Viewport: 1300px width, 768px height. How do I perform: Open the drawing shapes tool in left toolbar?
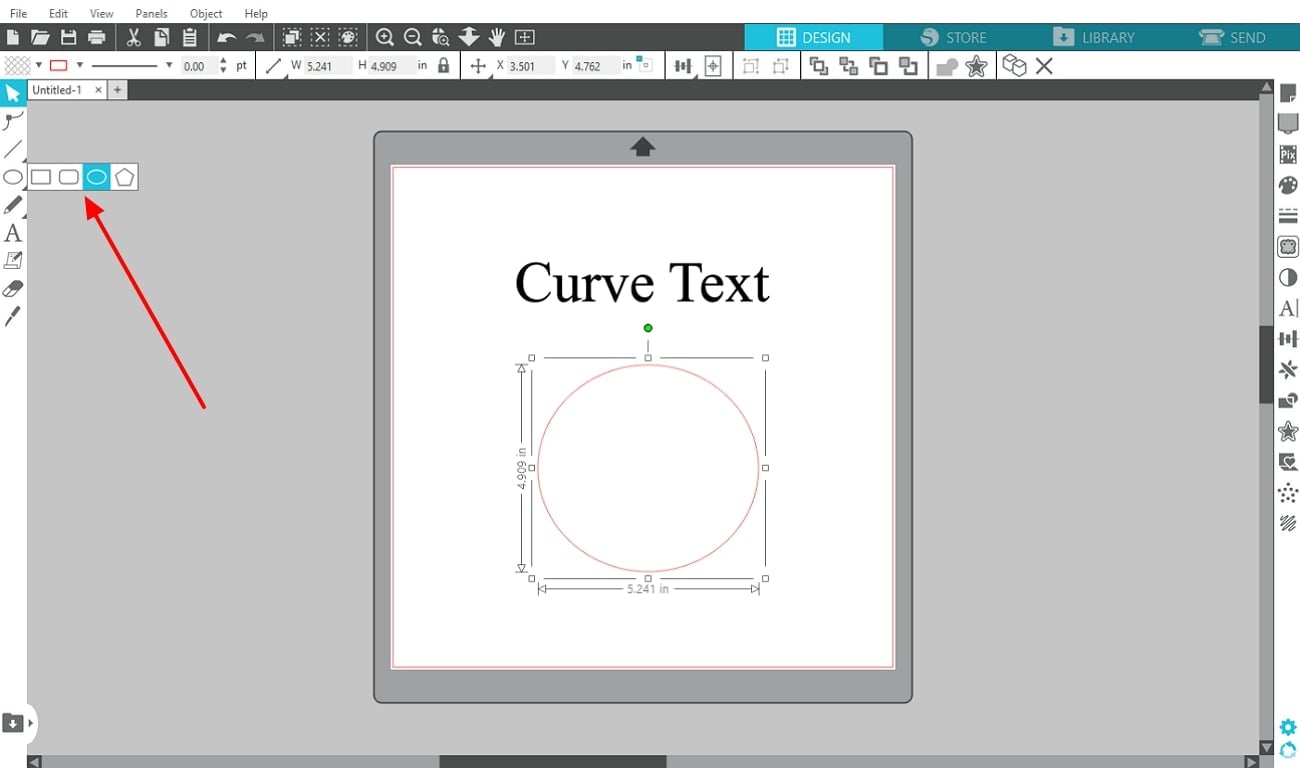coord(13,177)
